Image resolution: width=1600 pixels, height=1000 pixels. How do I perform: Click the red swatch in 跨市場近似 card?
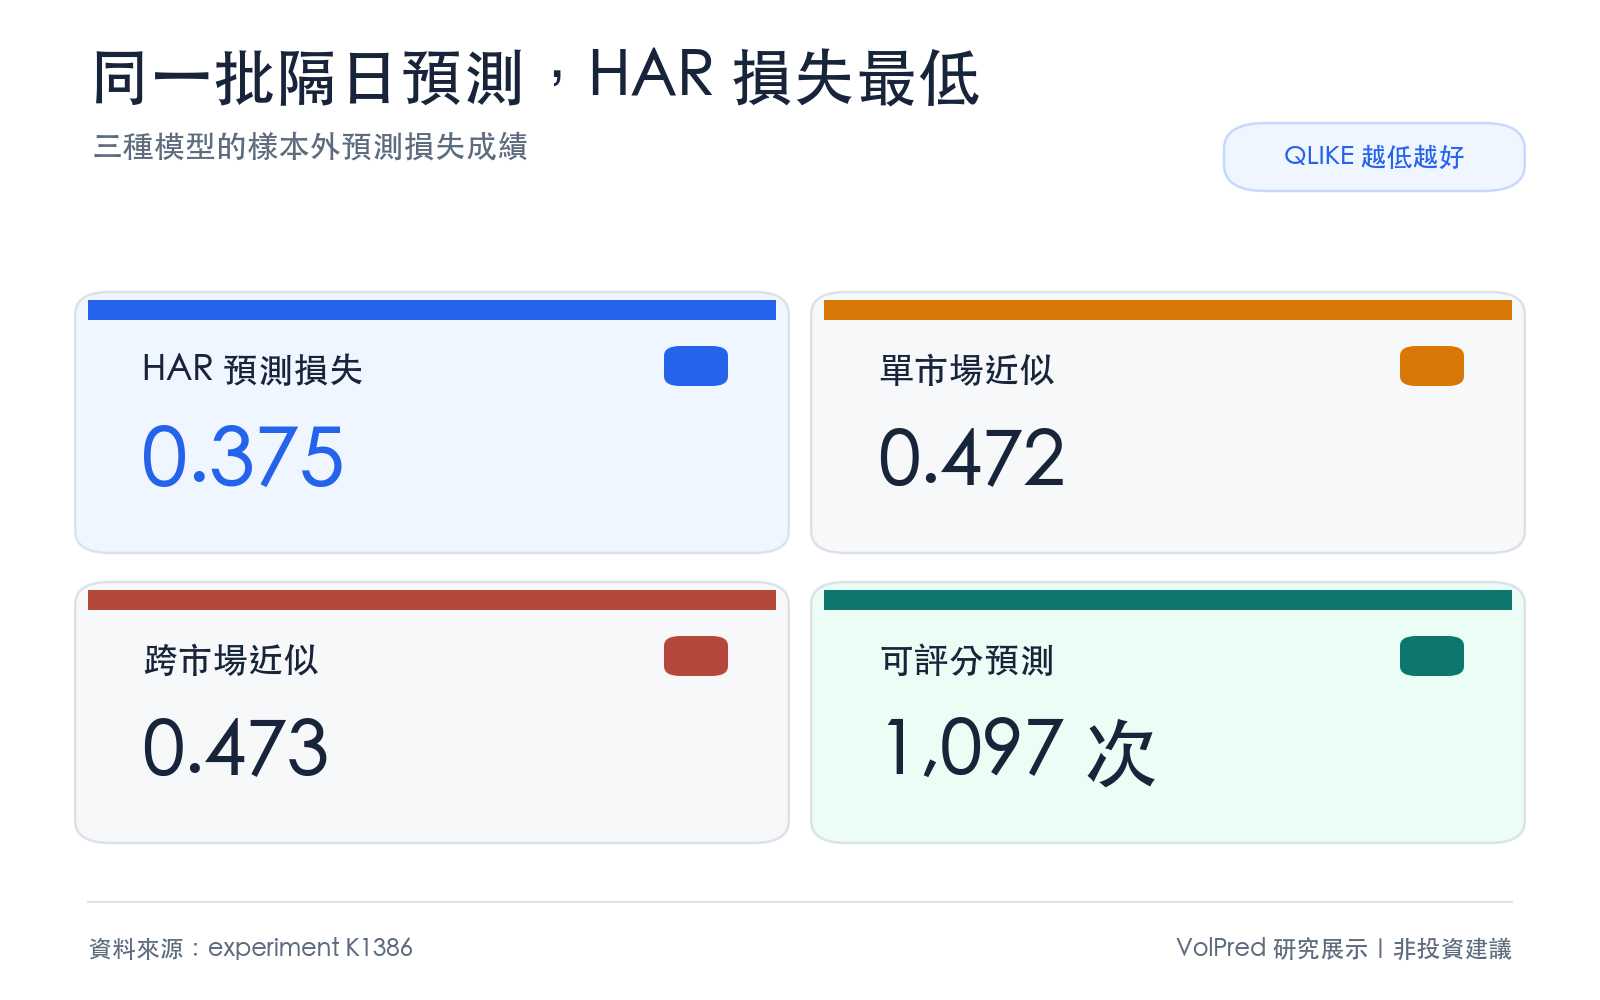pos(696,656)
